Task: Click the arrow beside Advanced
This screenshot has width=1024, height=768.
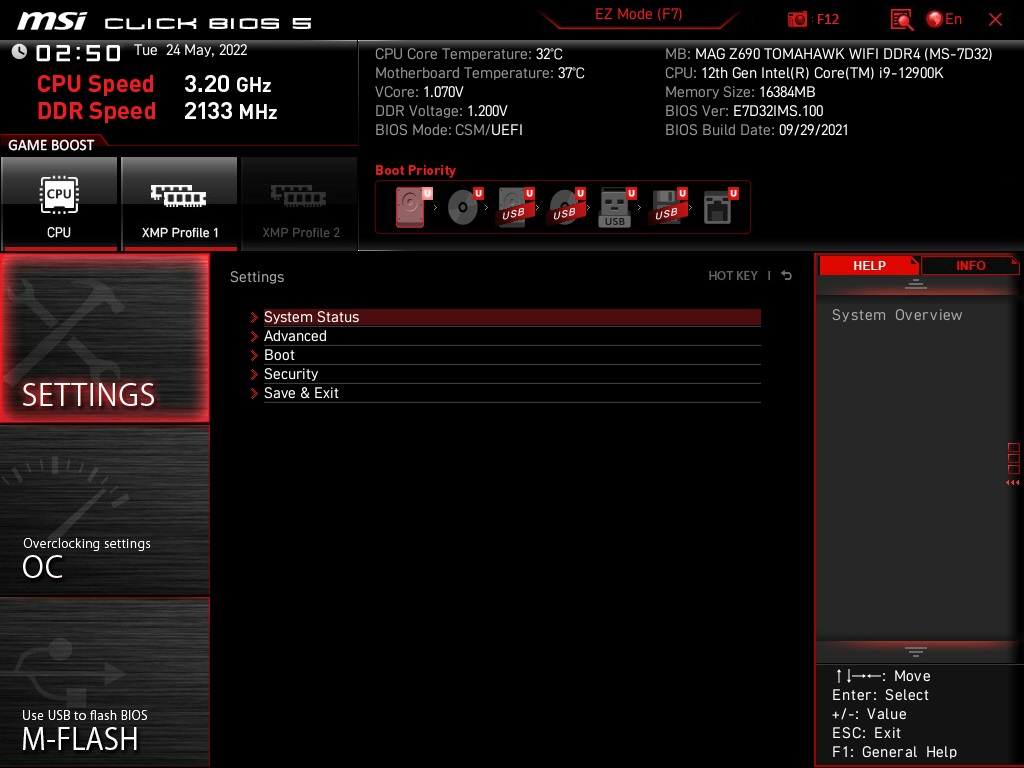Action: [x=254, y=336]
